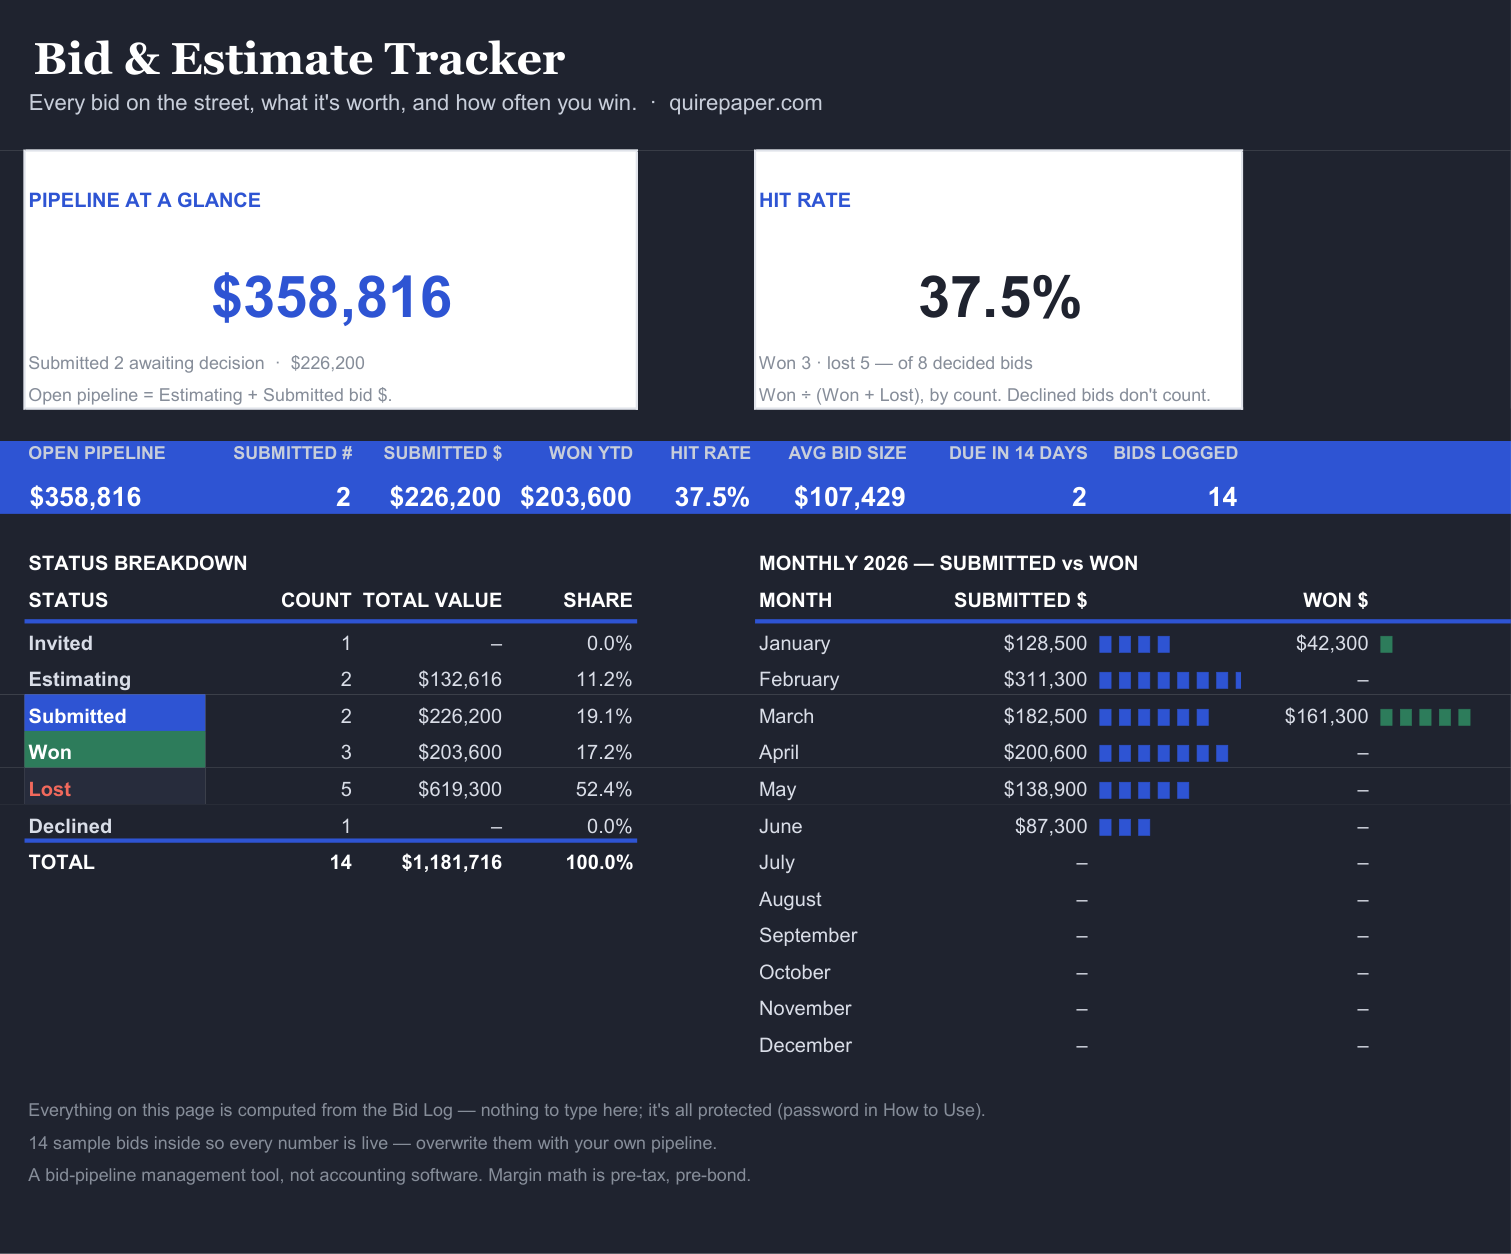Click the HIT RATE 37.5% cell in the KPI bar
This screenshot has height=1254, width=1511.
click(x=712, y=497)
